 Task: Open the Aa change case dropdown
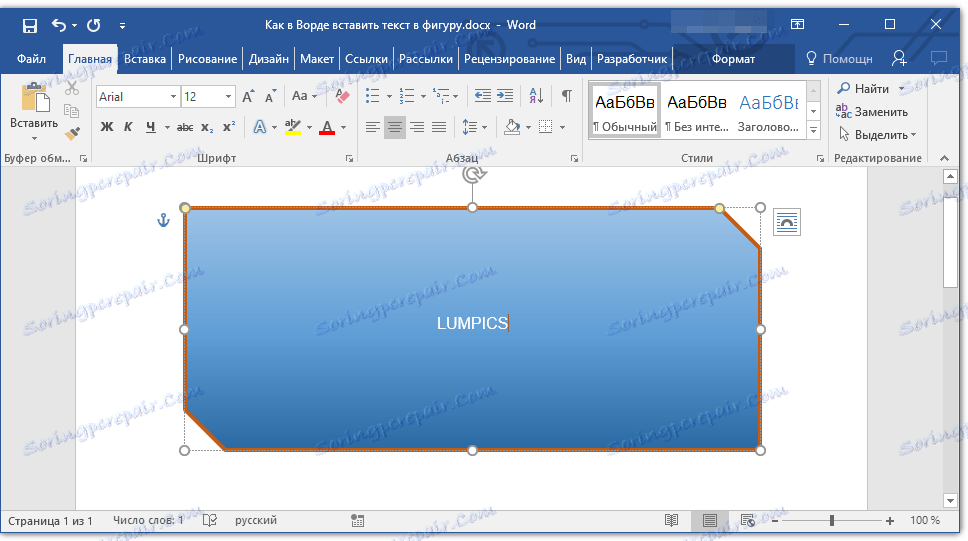pyautogui.click(x=304, y=96)
